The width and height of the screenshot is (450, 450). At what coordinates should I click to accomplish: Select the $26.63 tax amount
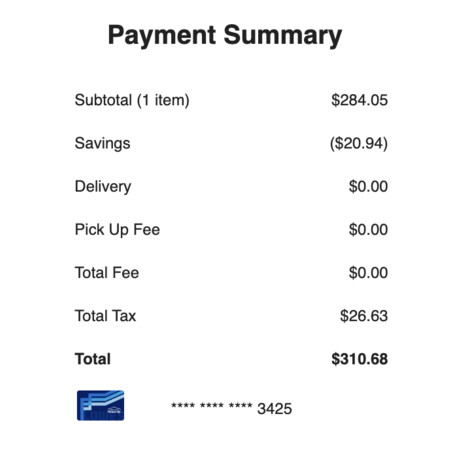pos(364,316)
